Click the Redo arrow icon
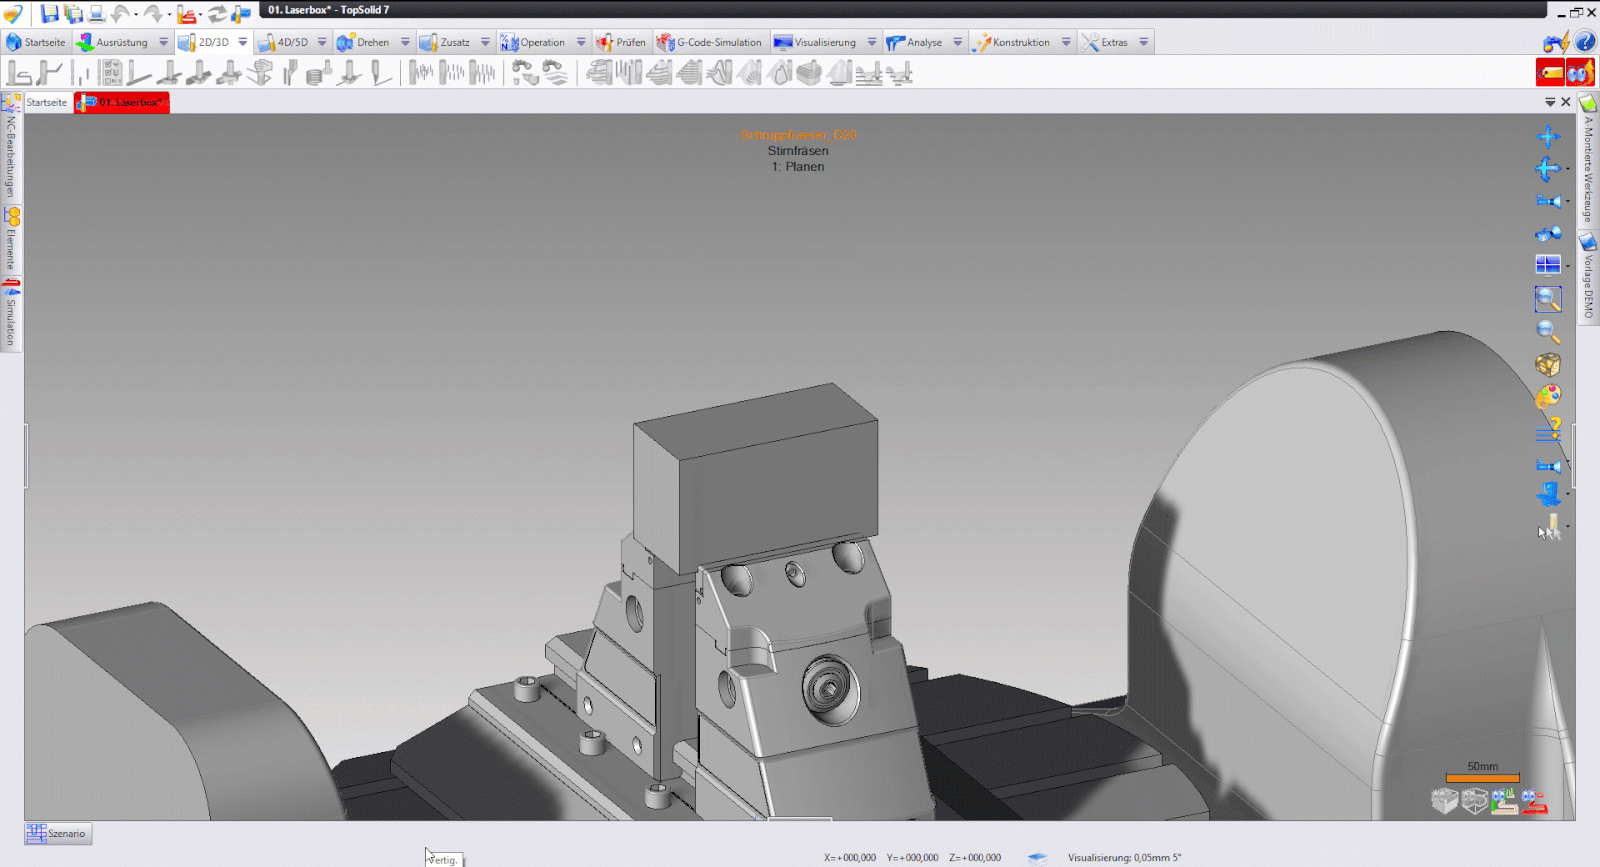Image resolution: width=1600 pixels, height=867 pixels. pyautogui.click(x=153, y=14)
